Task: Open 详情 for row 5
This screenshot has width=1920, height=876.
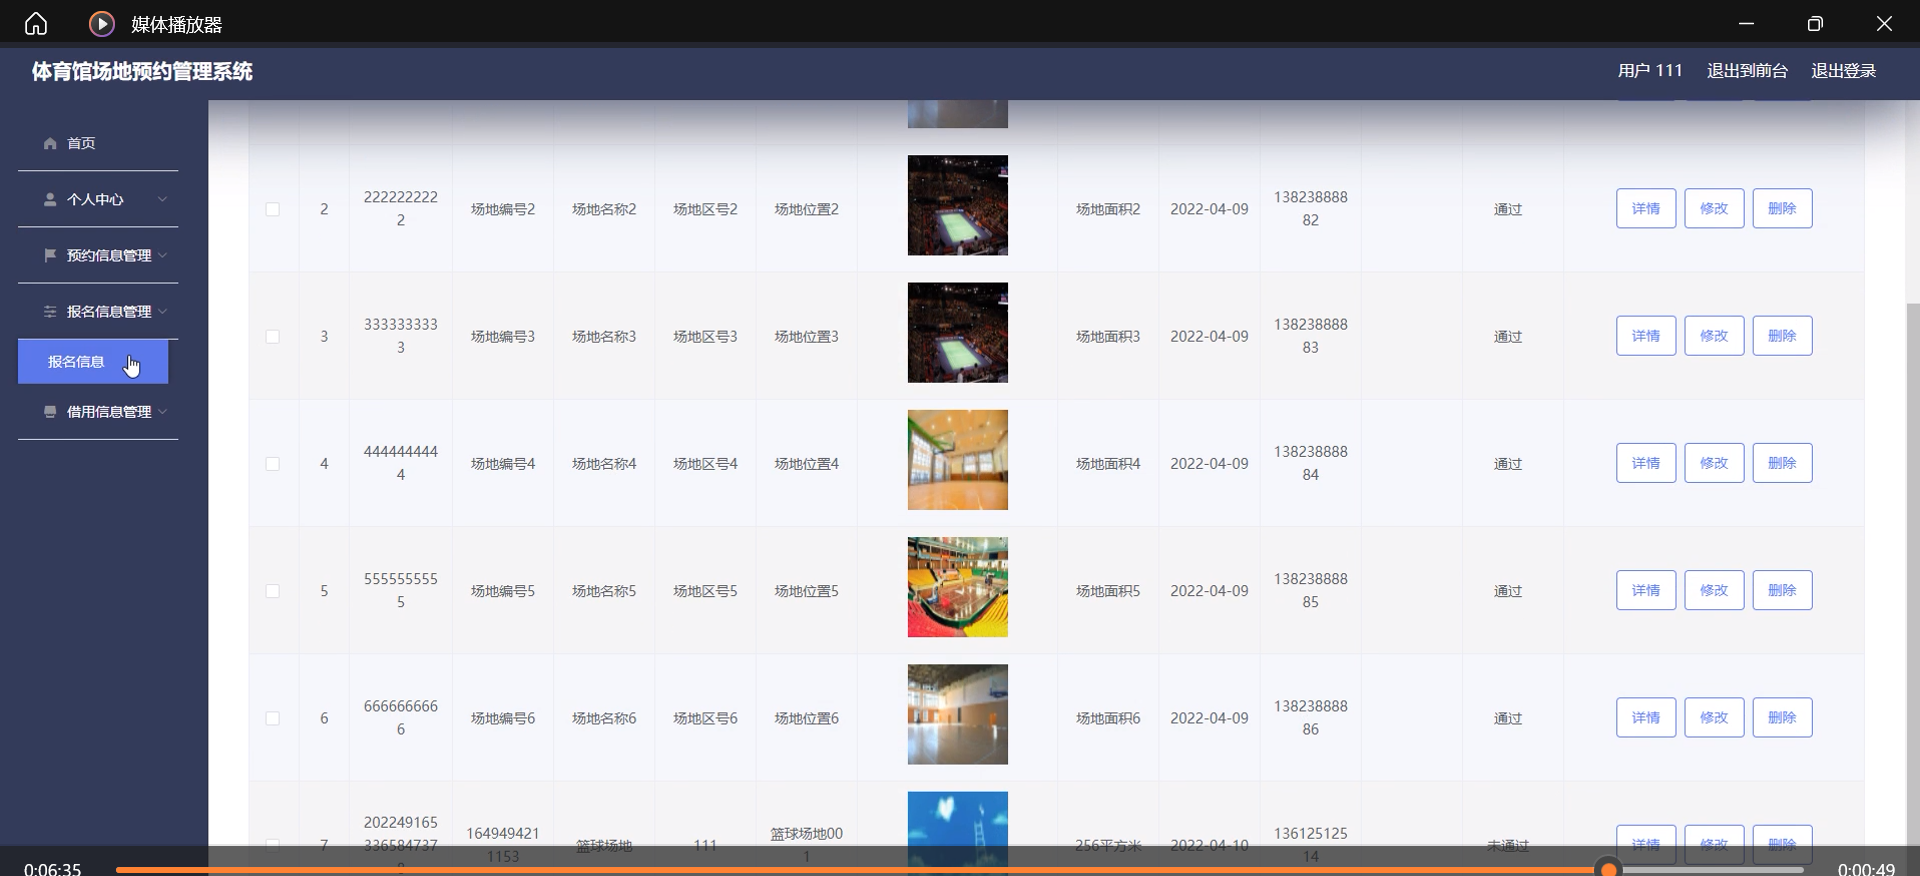Action: [x=1646, y=590]
